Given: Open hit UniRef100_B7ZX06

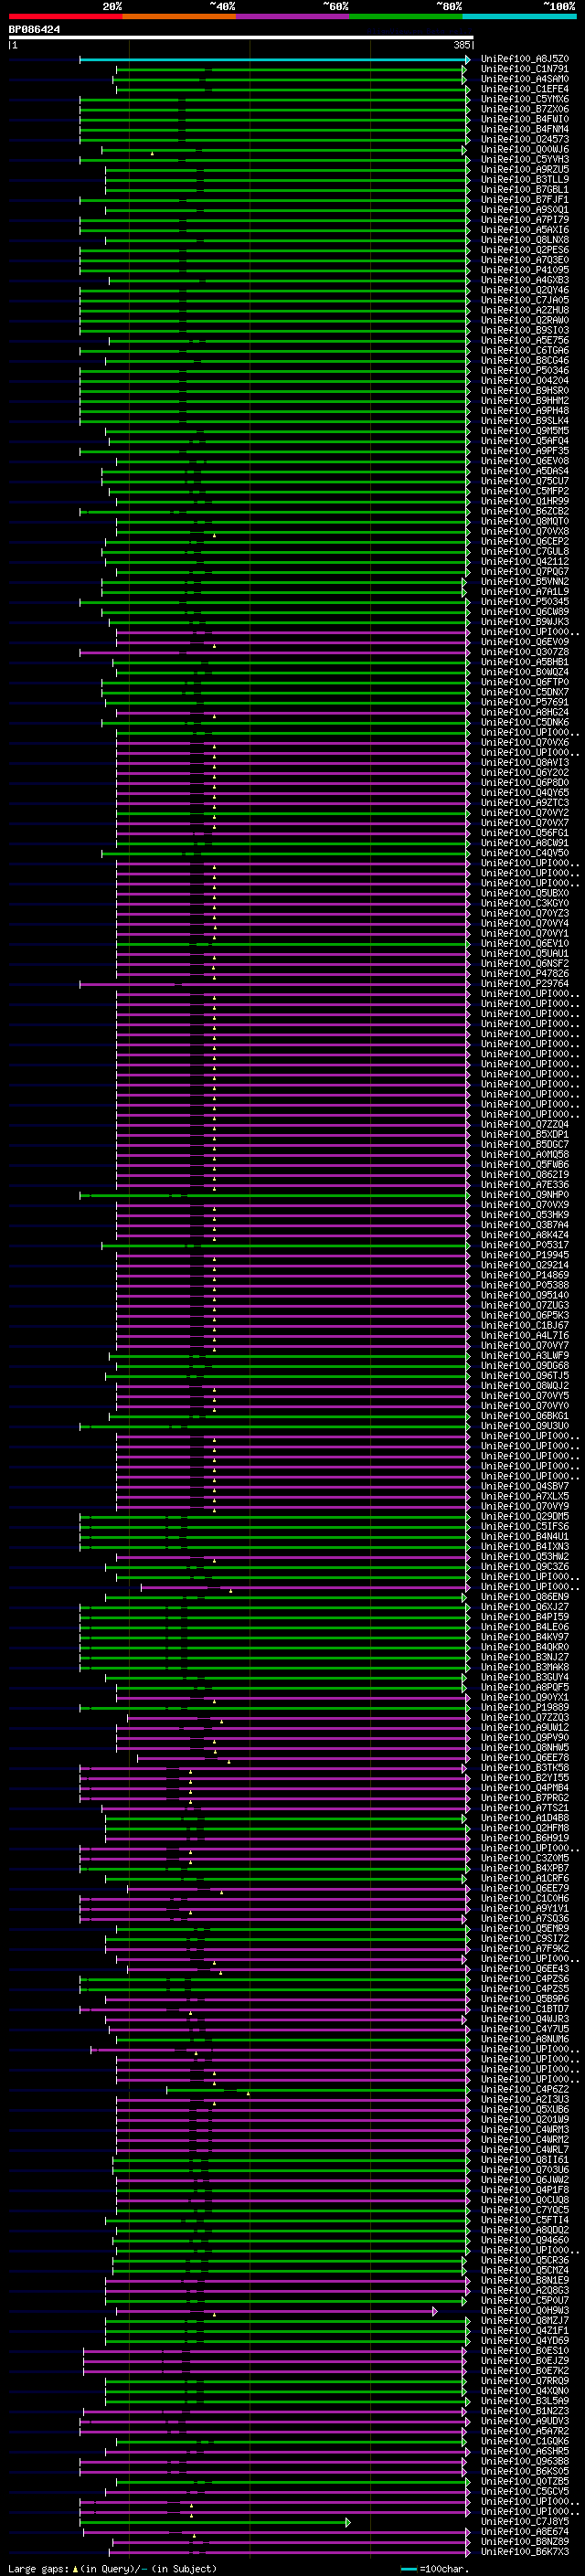Looking at the screenshot, I should (x=525, y=109).
